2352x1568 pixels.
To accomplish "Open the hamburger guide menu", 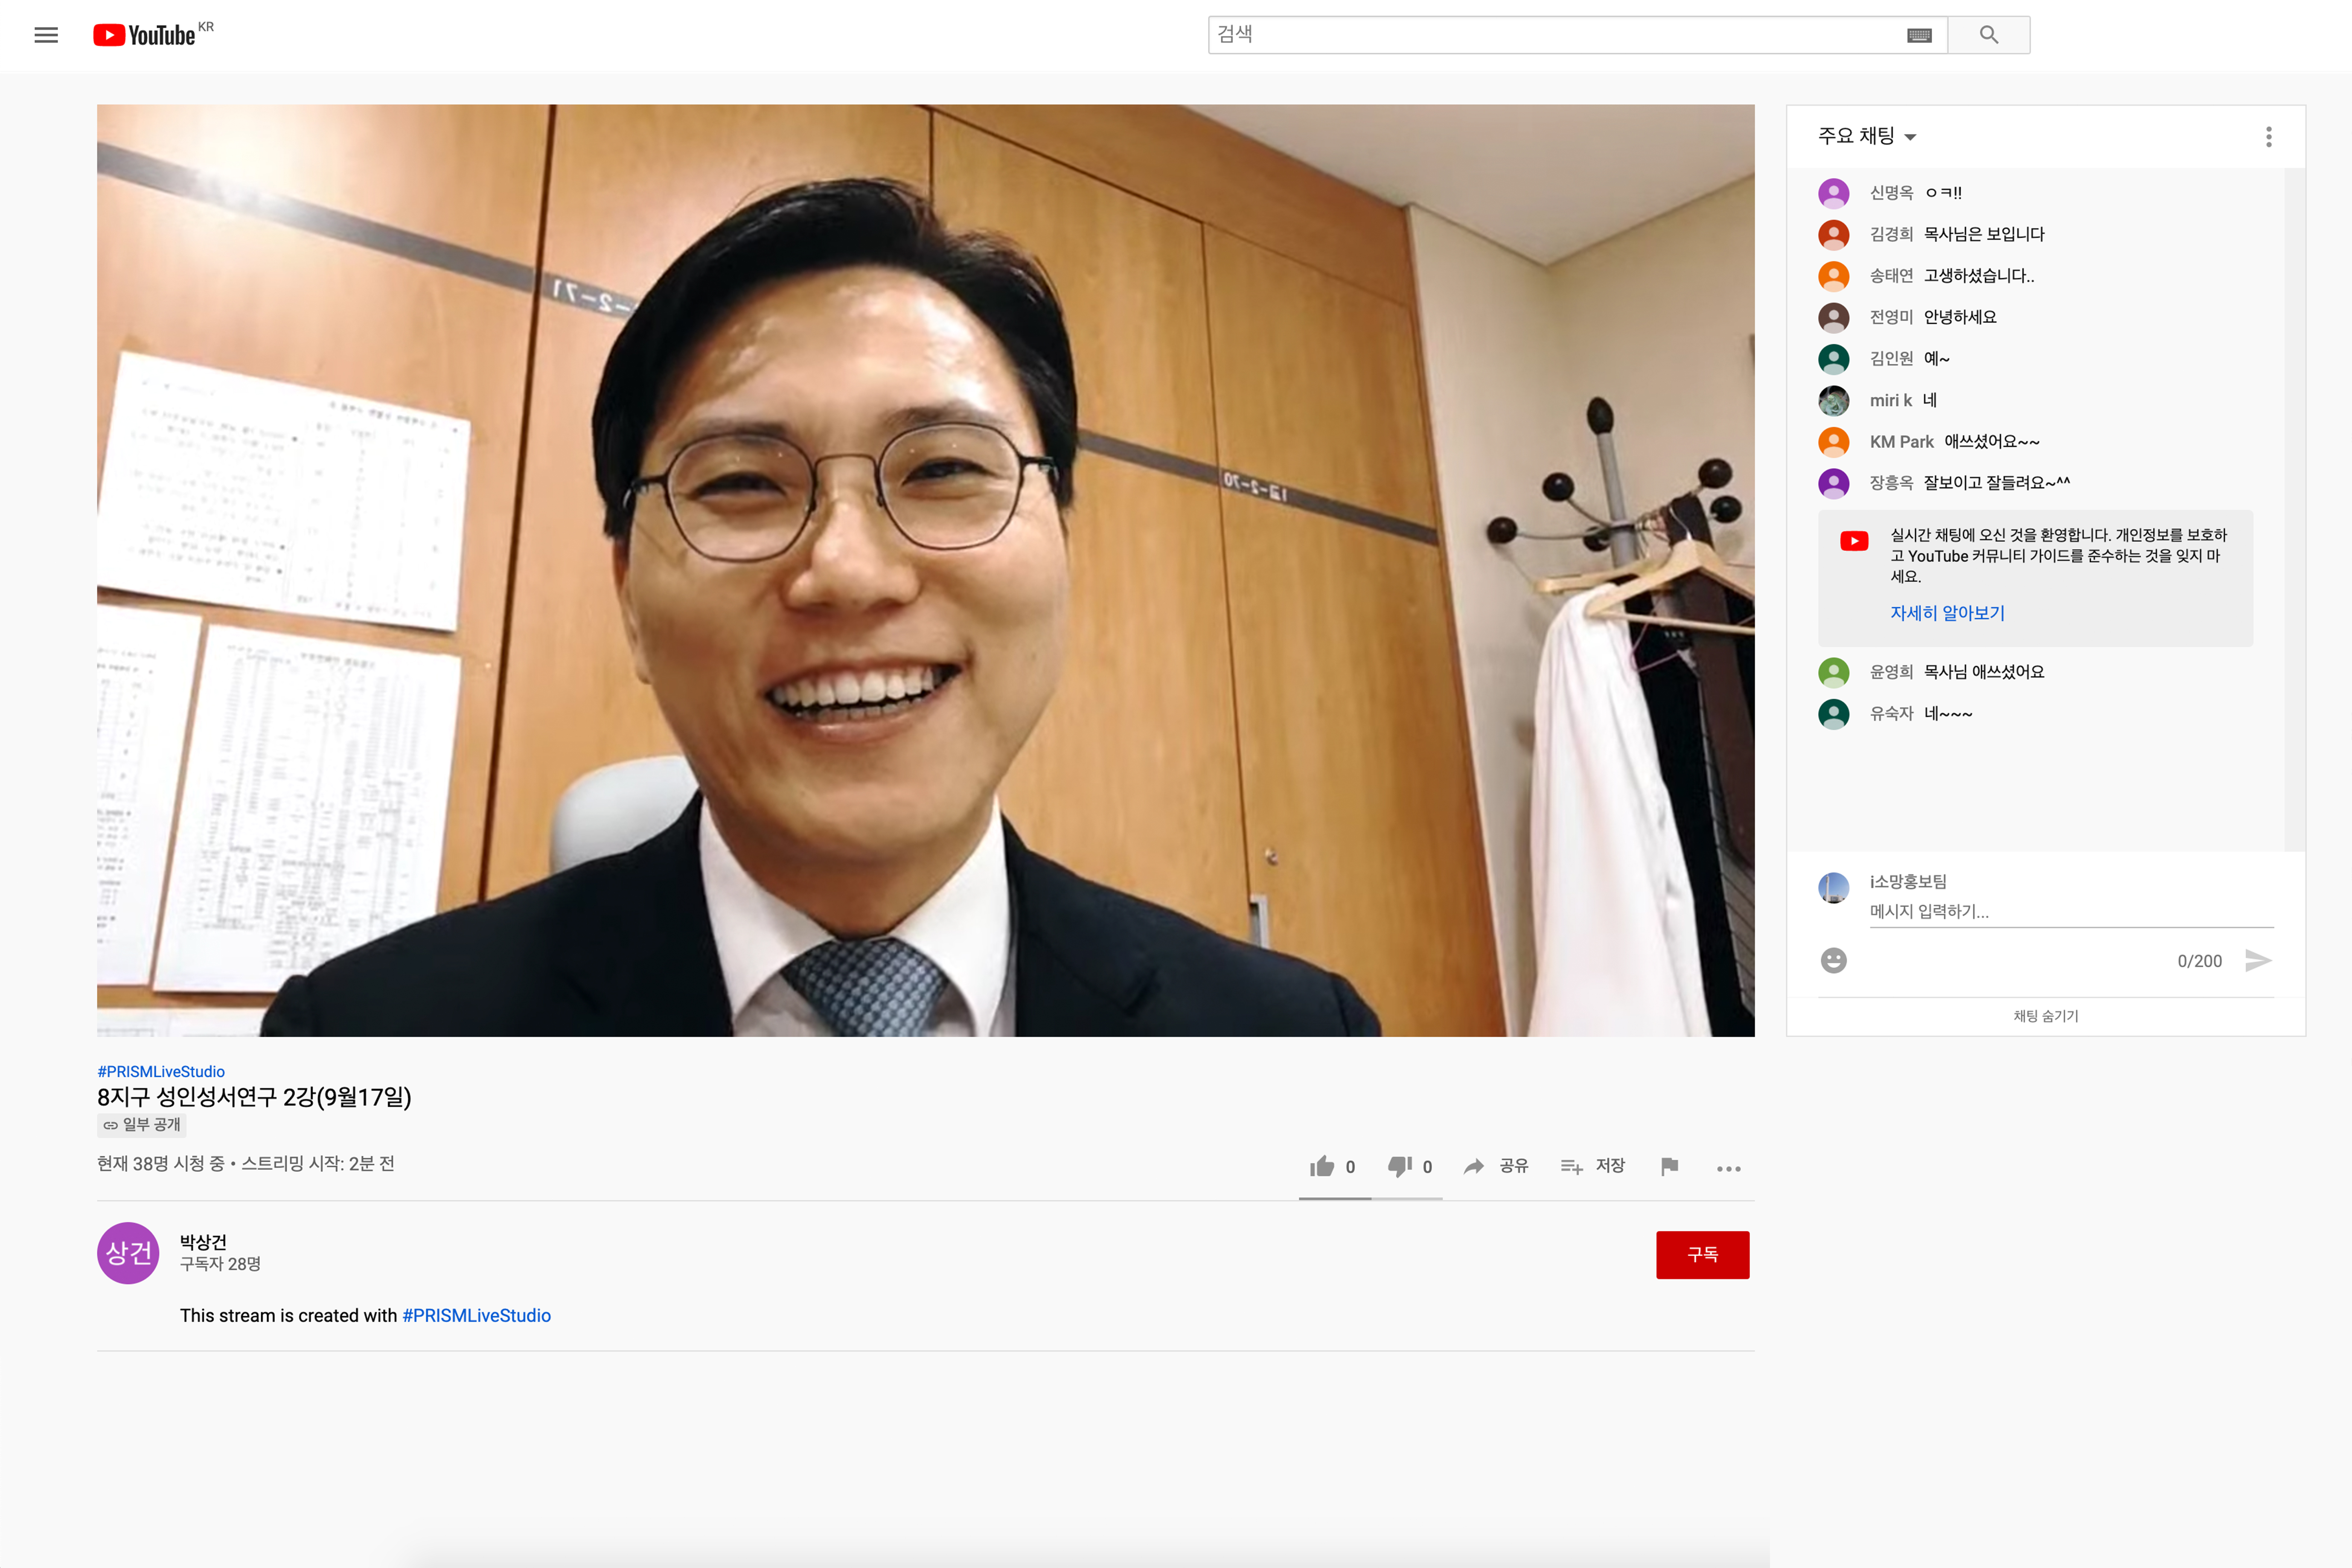I will click(x=46, y=35).
